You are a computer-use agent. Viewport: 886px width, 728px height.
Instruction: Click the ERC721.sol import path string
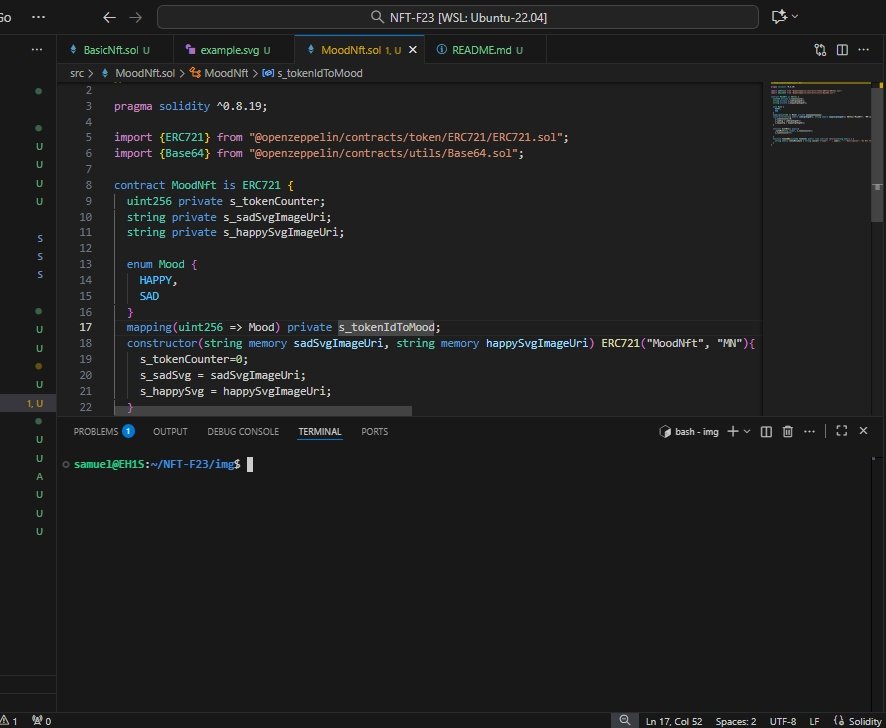(x=406, y=137)
